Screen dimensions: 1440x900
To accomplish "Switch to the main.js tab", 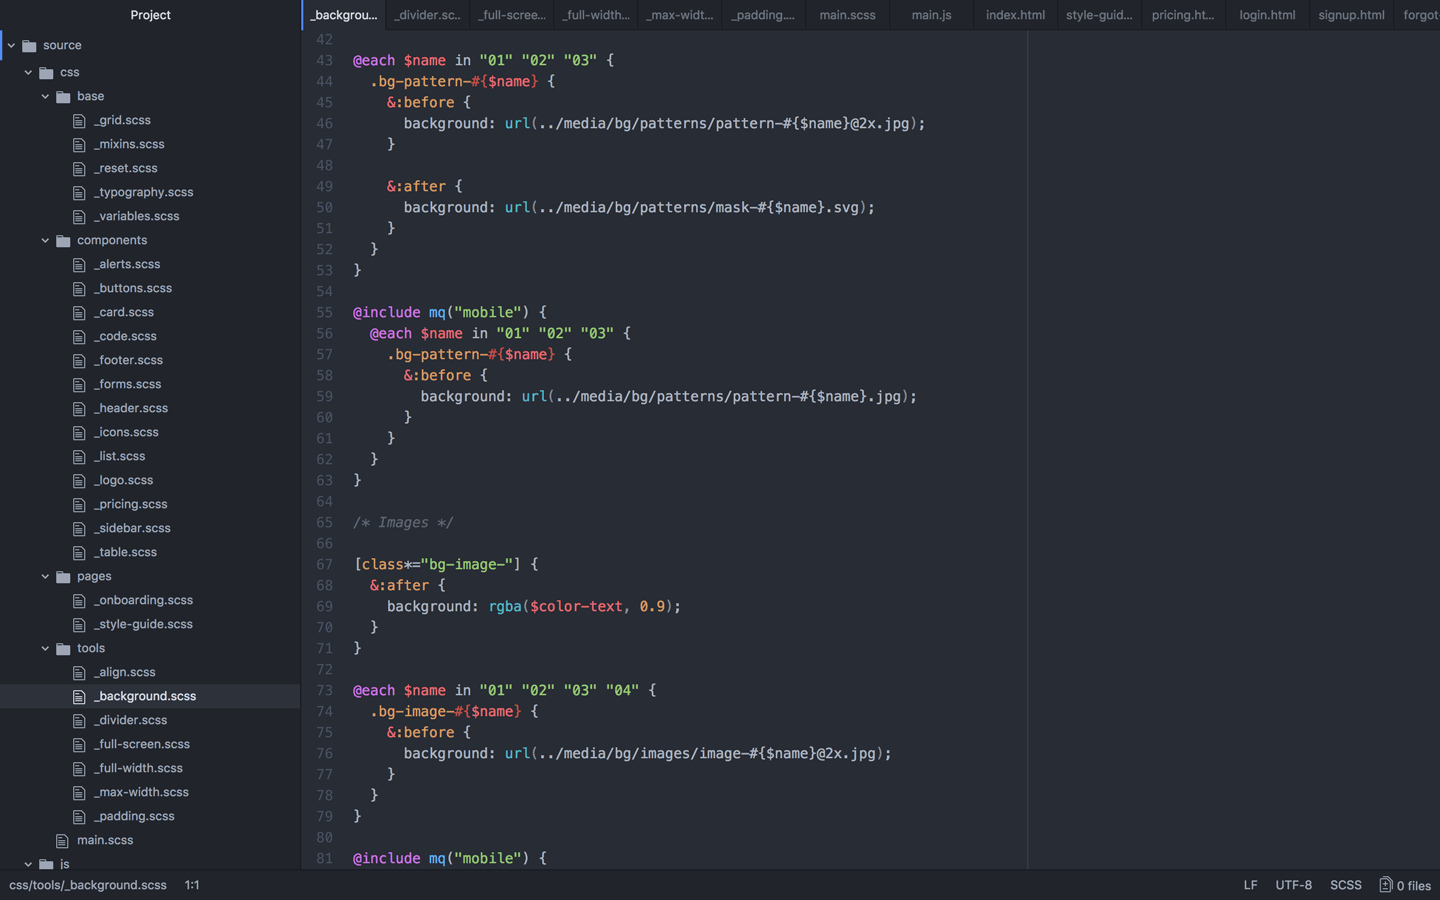I will click(930, 15).
